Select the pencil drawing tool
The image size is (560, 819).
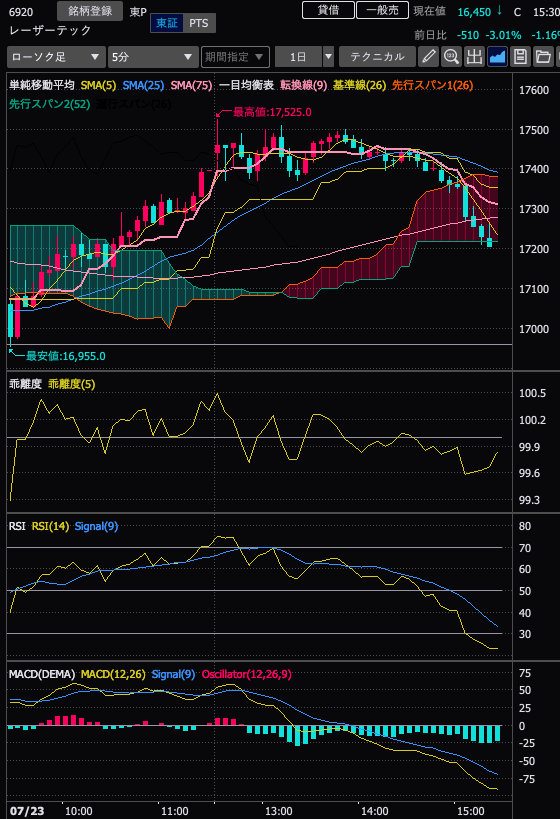pyautogui.click(x=428, y=56)
